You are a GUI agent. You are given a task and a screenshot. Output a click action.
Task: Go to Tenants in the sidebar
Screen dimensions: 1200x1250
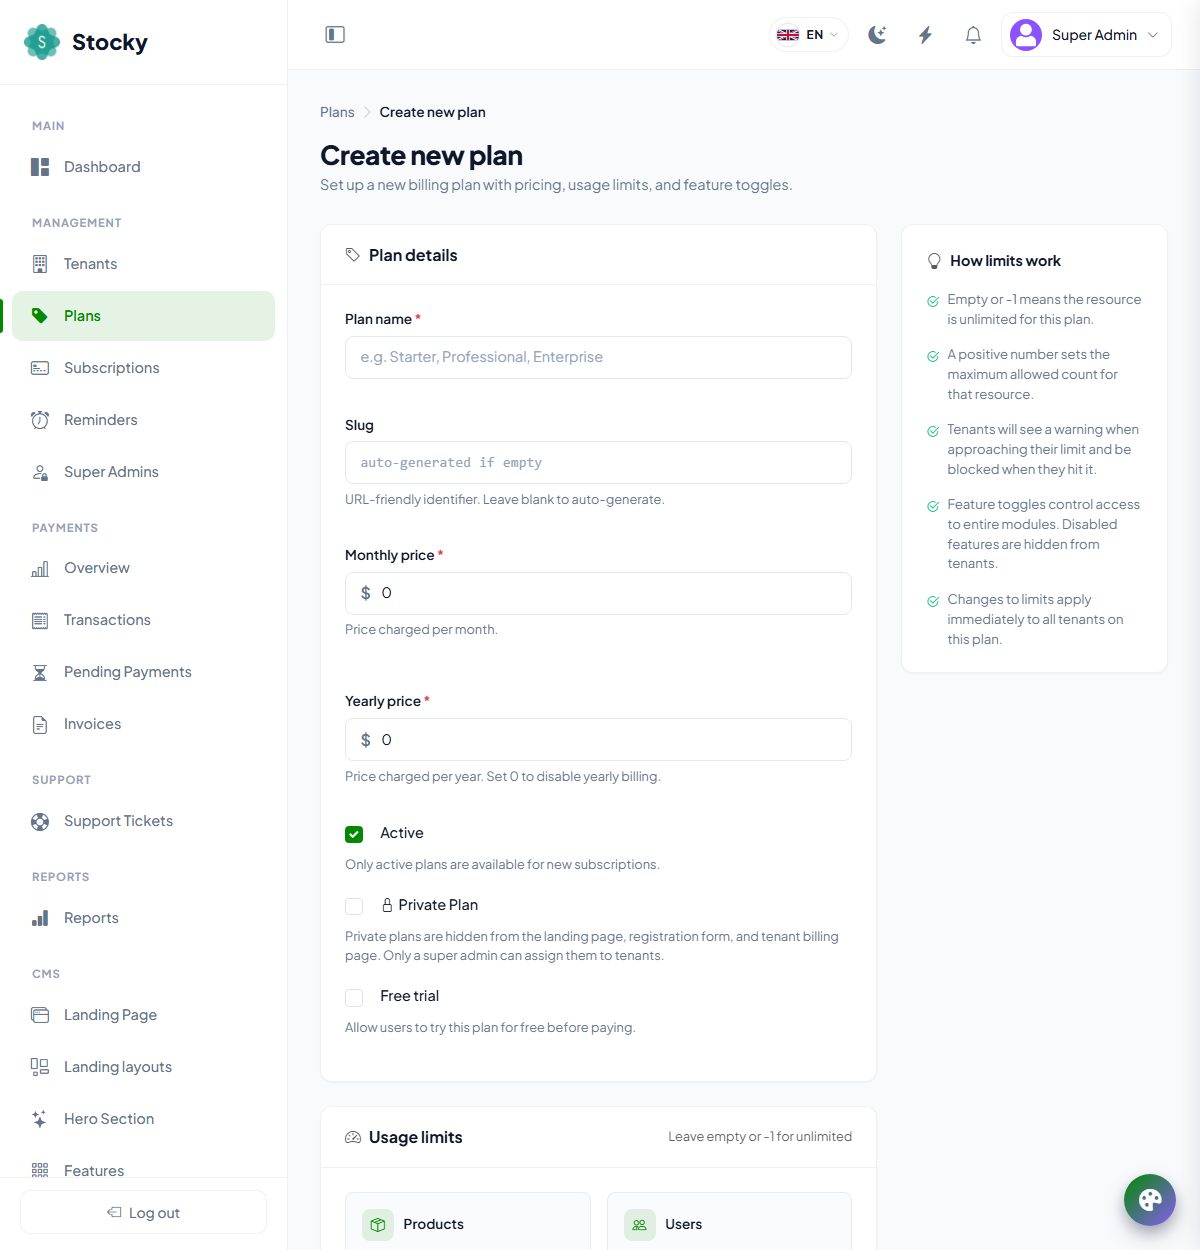144,264
